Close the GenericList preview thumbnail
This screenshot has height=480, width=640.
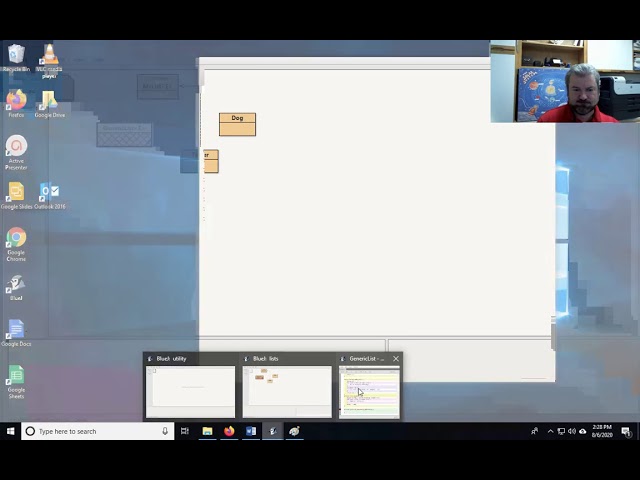(x=395, y=359)
